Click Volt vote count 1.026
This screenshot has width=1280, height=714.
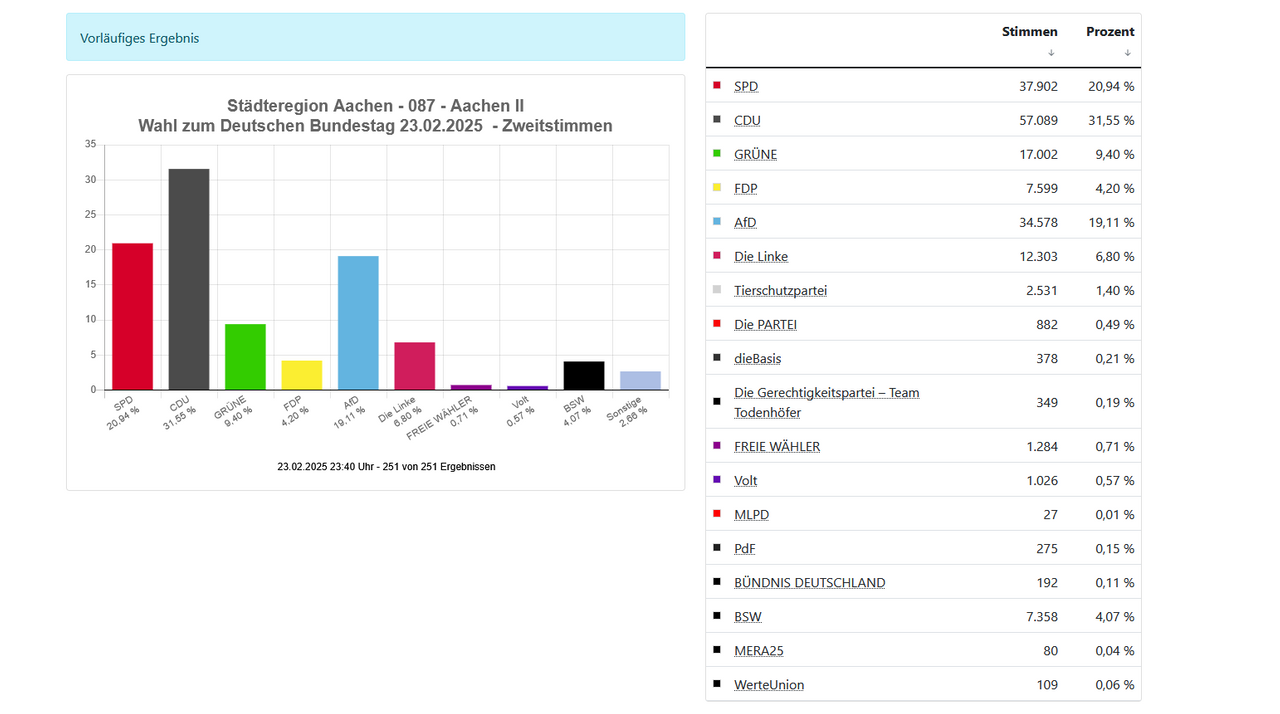[1042, 481]
